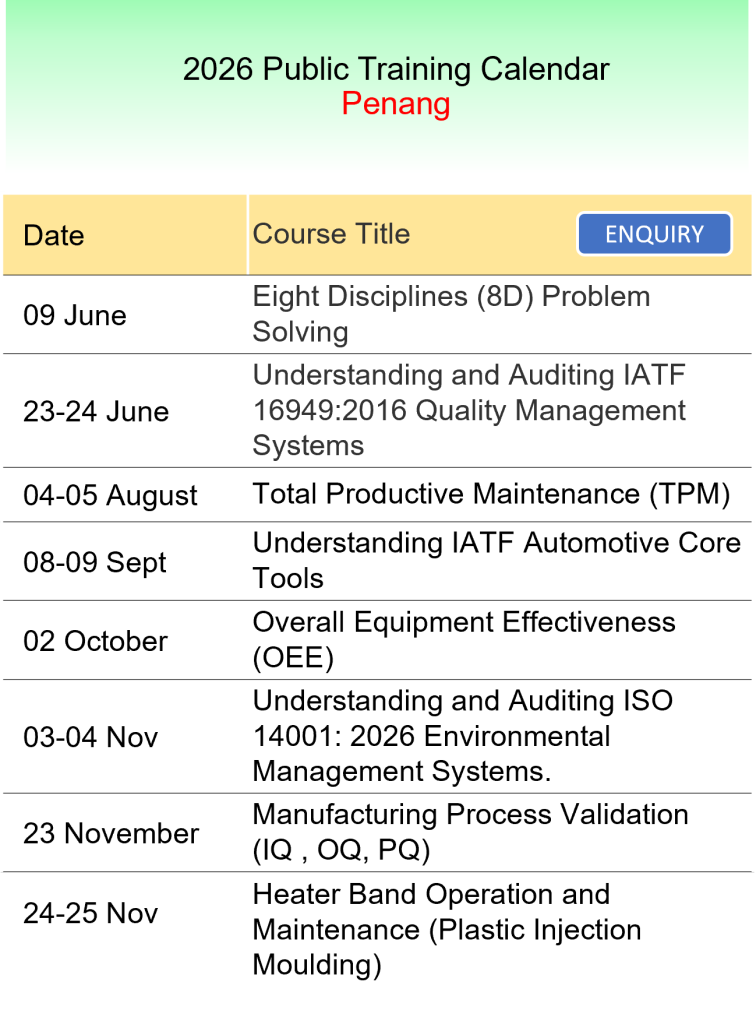The width and height of the screenshot is (756, 1024).
Task: Open Understanding IATF Automotive Core Tools course
Action: click(496, 560)
